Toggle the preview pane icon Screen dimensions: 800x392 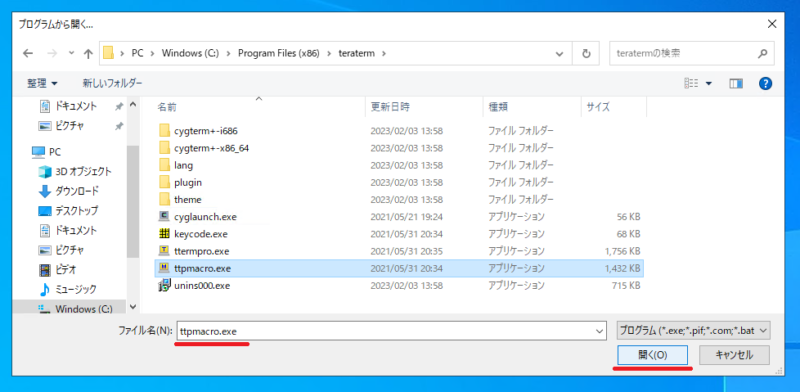[736, 83]
